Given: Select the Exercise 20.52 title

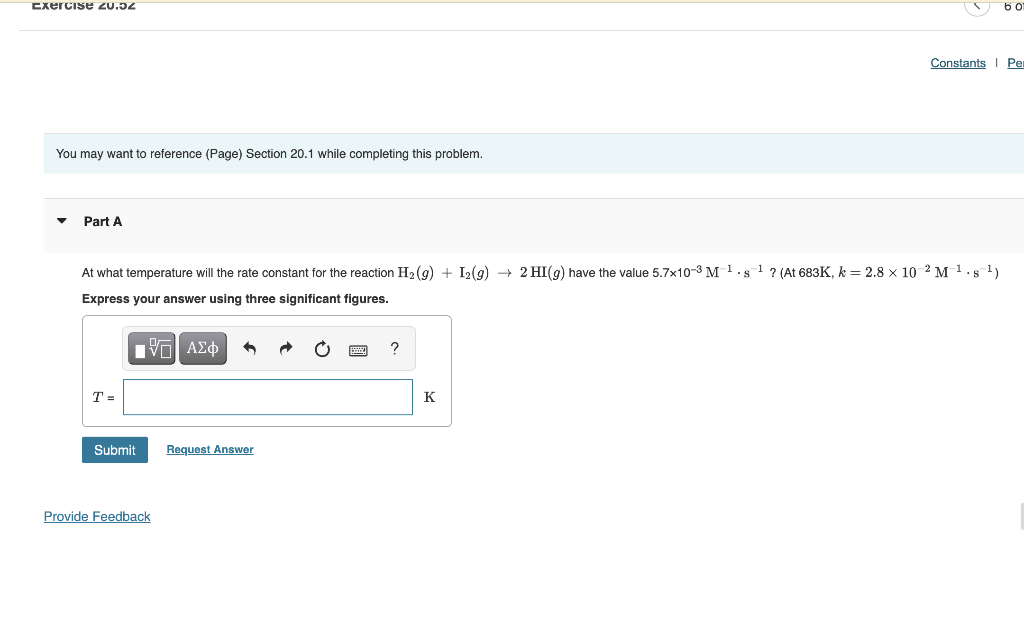Looking at the screenshot, I should (x=83, y=6).
